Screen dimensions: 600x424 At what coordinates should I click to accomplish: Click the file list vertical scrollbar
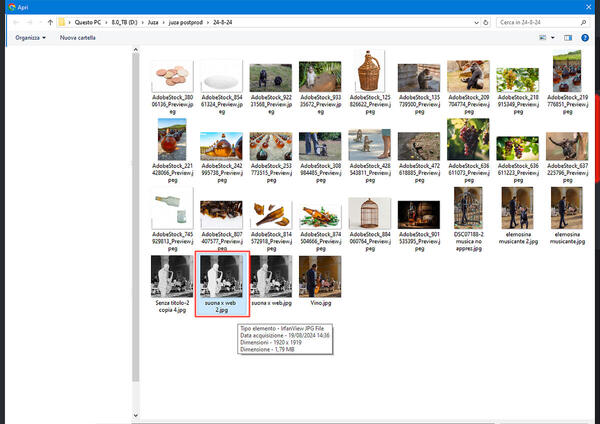click(136, 200)
